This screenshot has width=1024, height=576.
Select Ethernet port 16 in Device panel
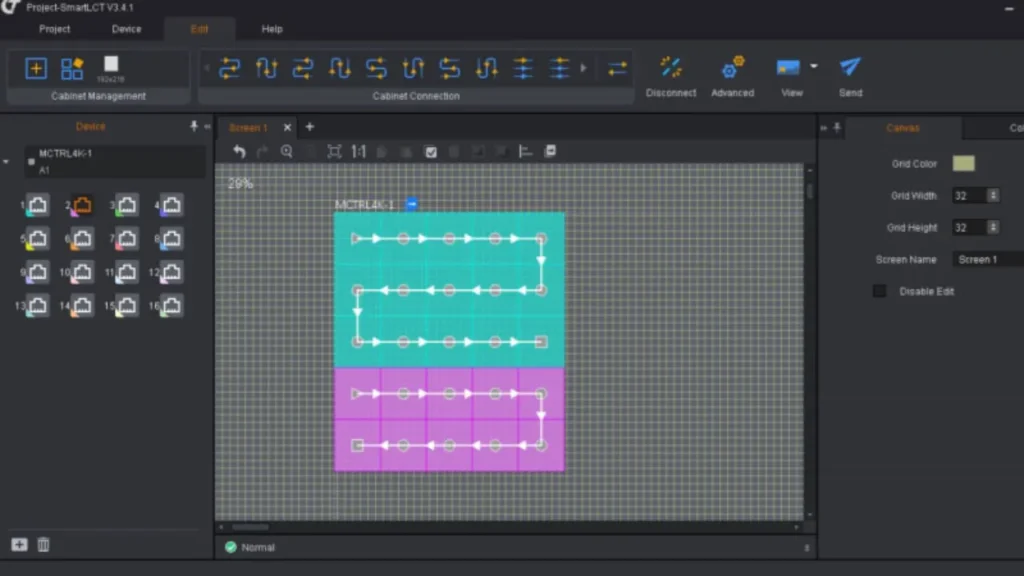[x=171, y=306]
